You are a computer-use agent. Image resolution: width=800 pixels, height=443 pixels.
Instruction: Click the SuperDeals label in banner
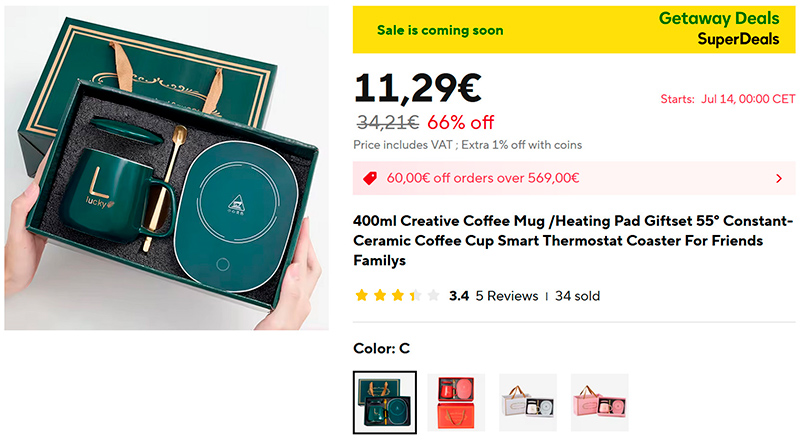(x=738, y=40)
